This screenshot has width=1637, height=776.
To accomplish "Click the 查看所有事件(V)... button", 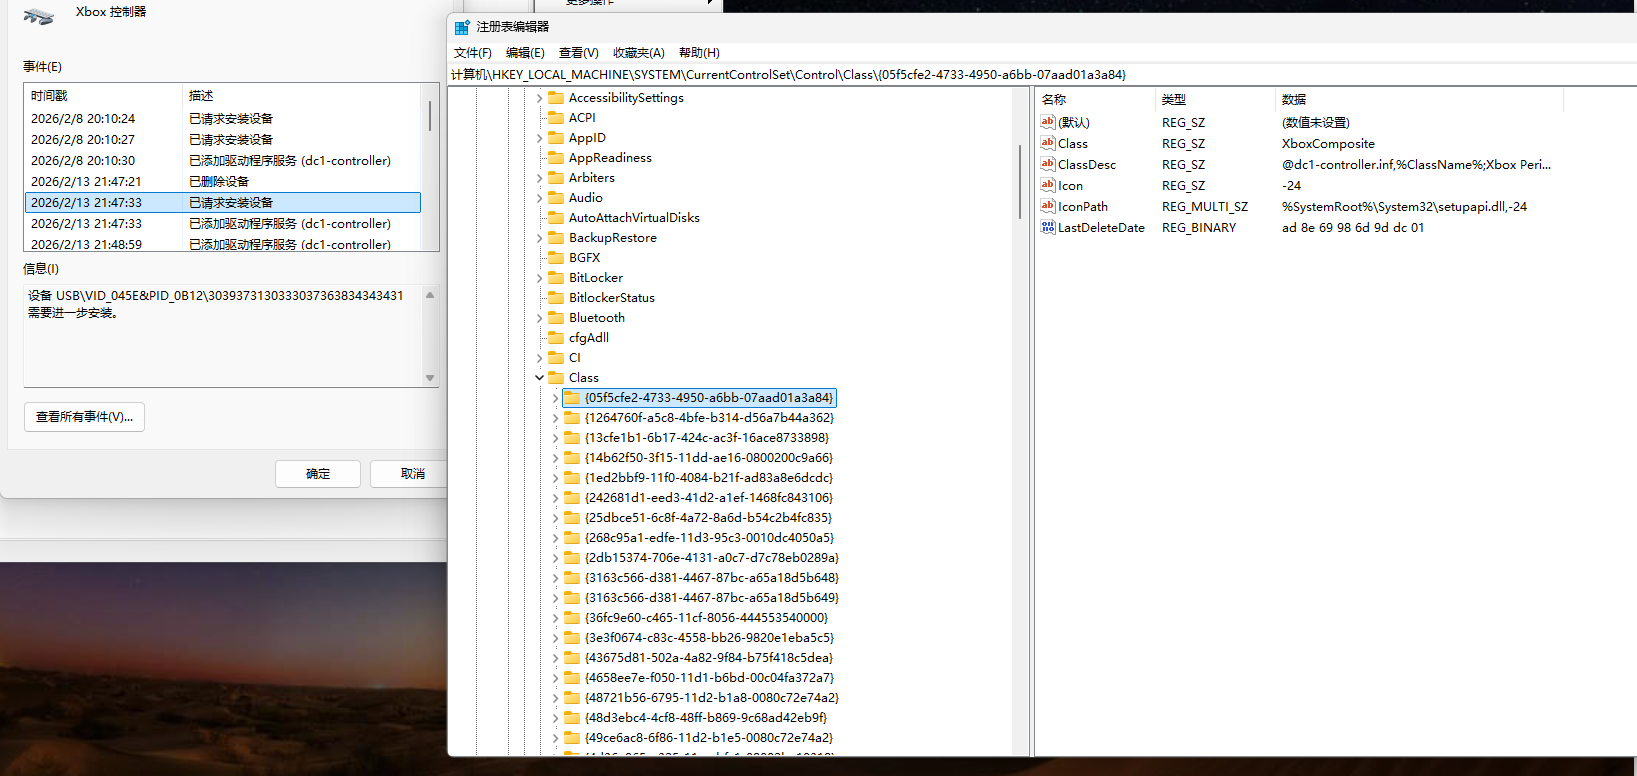I will 84,417.
